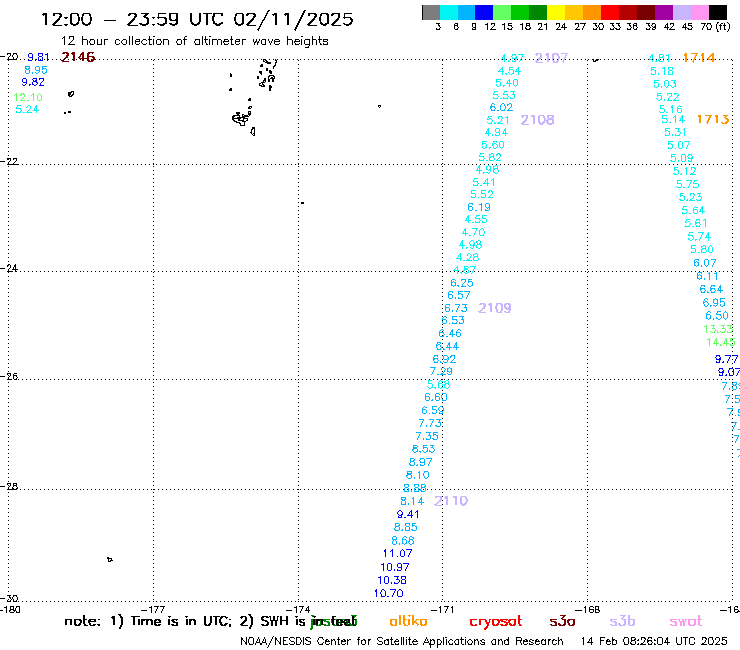Select the wave height reading 5.21
This screenshot has width=740, height=650.
tap(498, 120)
